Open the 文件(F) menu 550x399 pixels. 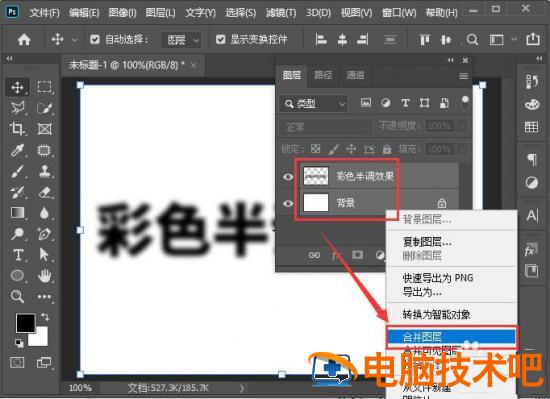(44, 13)
